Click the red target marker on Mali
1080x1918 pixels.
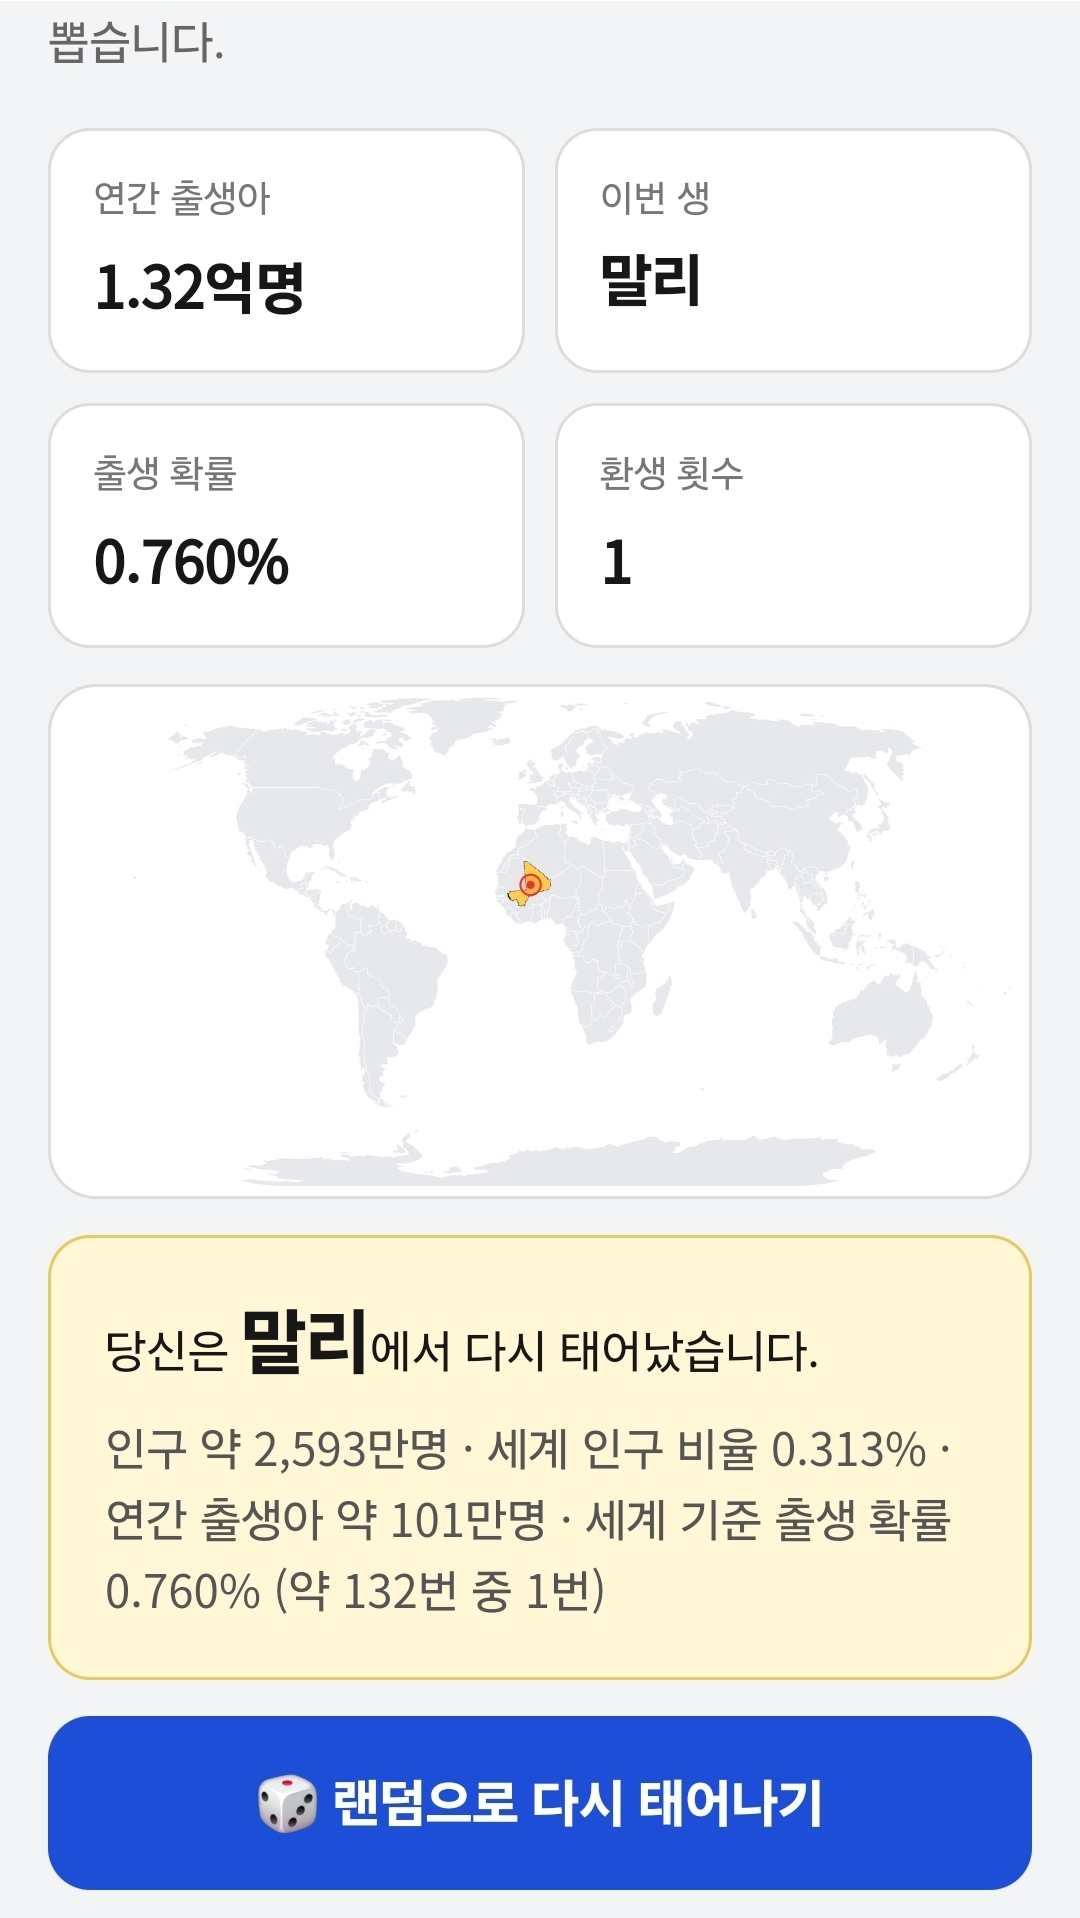[x=530, y=884]
